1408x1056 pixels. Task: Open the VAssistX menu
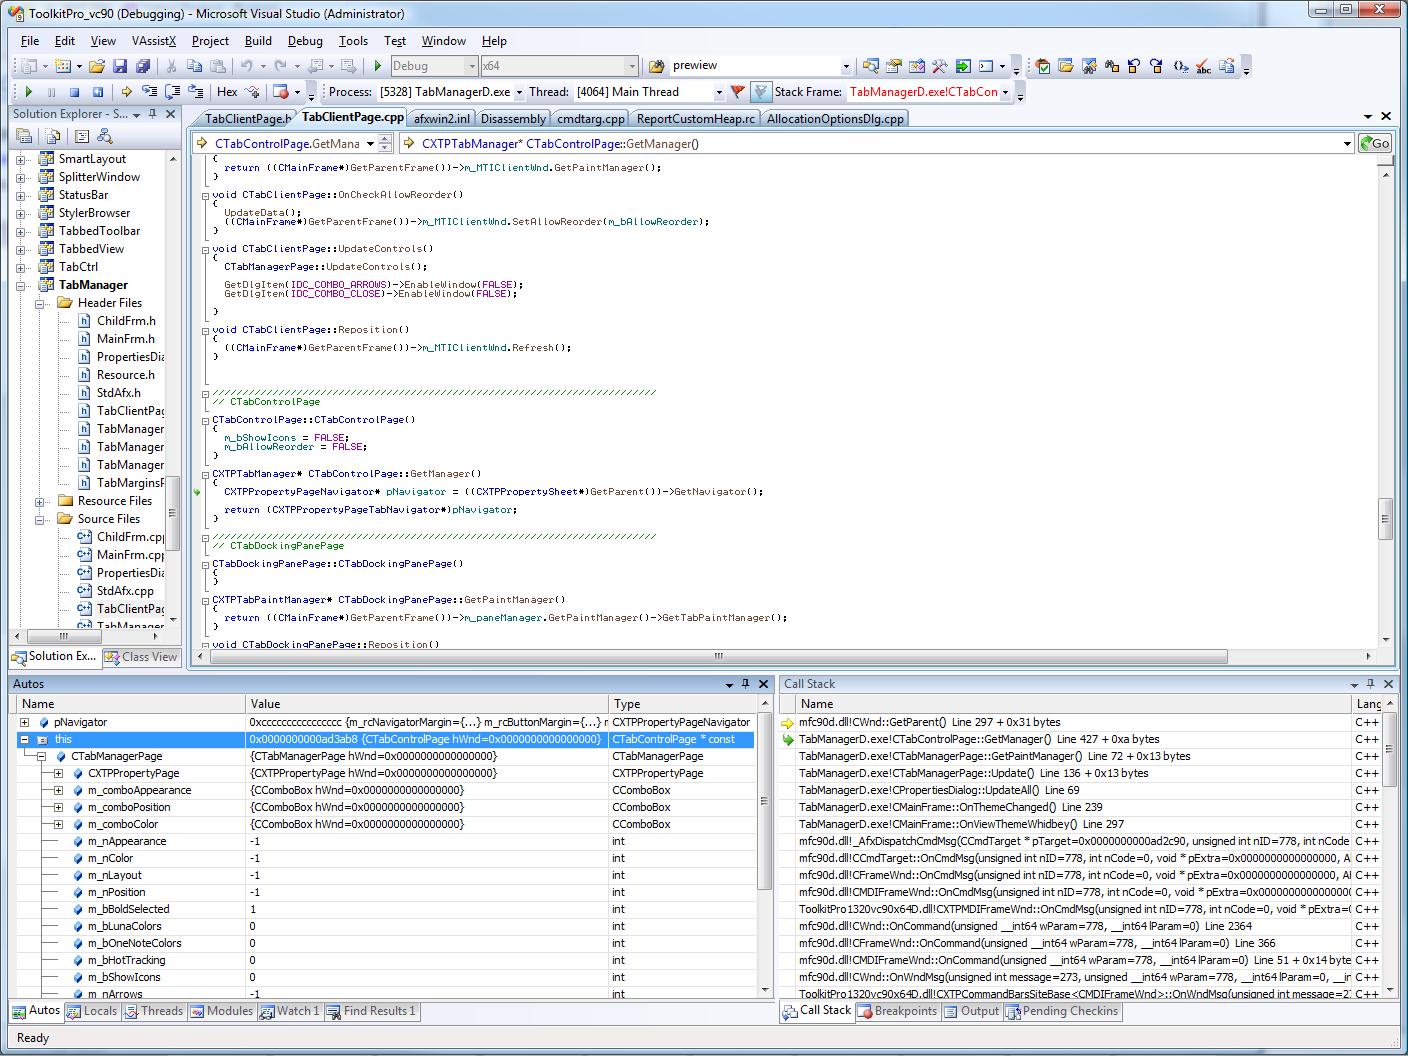coord(153,41)
